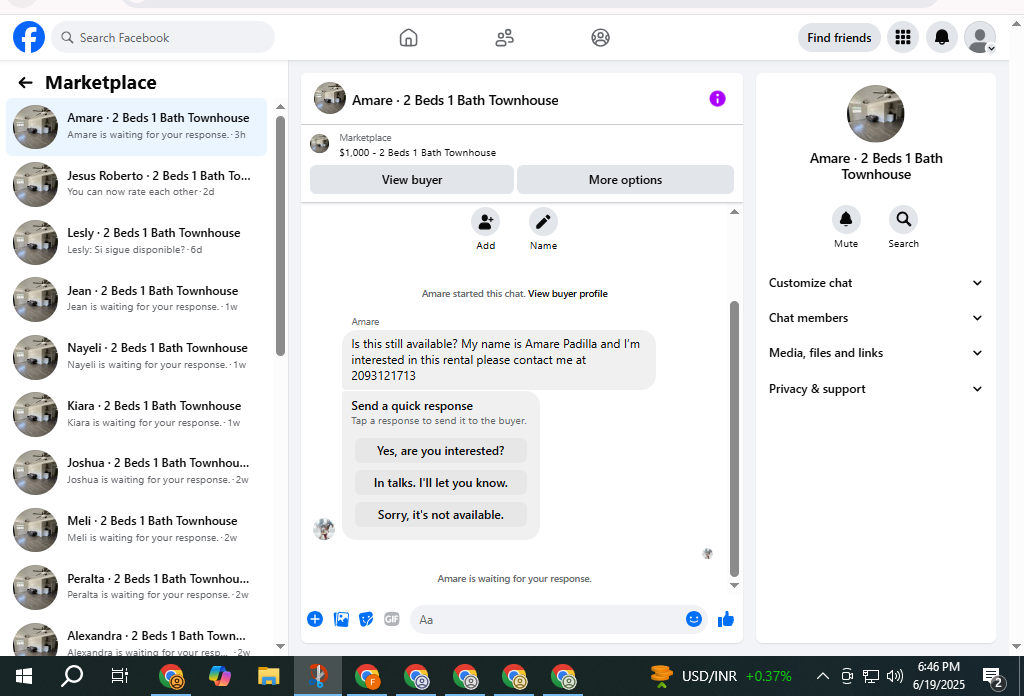Open File Explorer from taskbar

pyautogui.click(x=268, y=676)
